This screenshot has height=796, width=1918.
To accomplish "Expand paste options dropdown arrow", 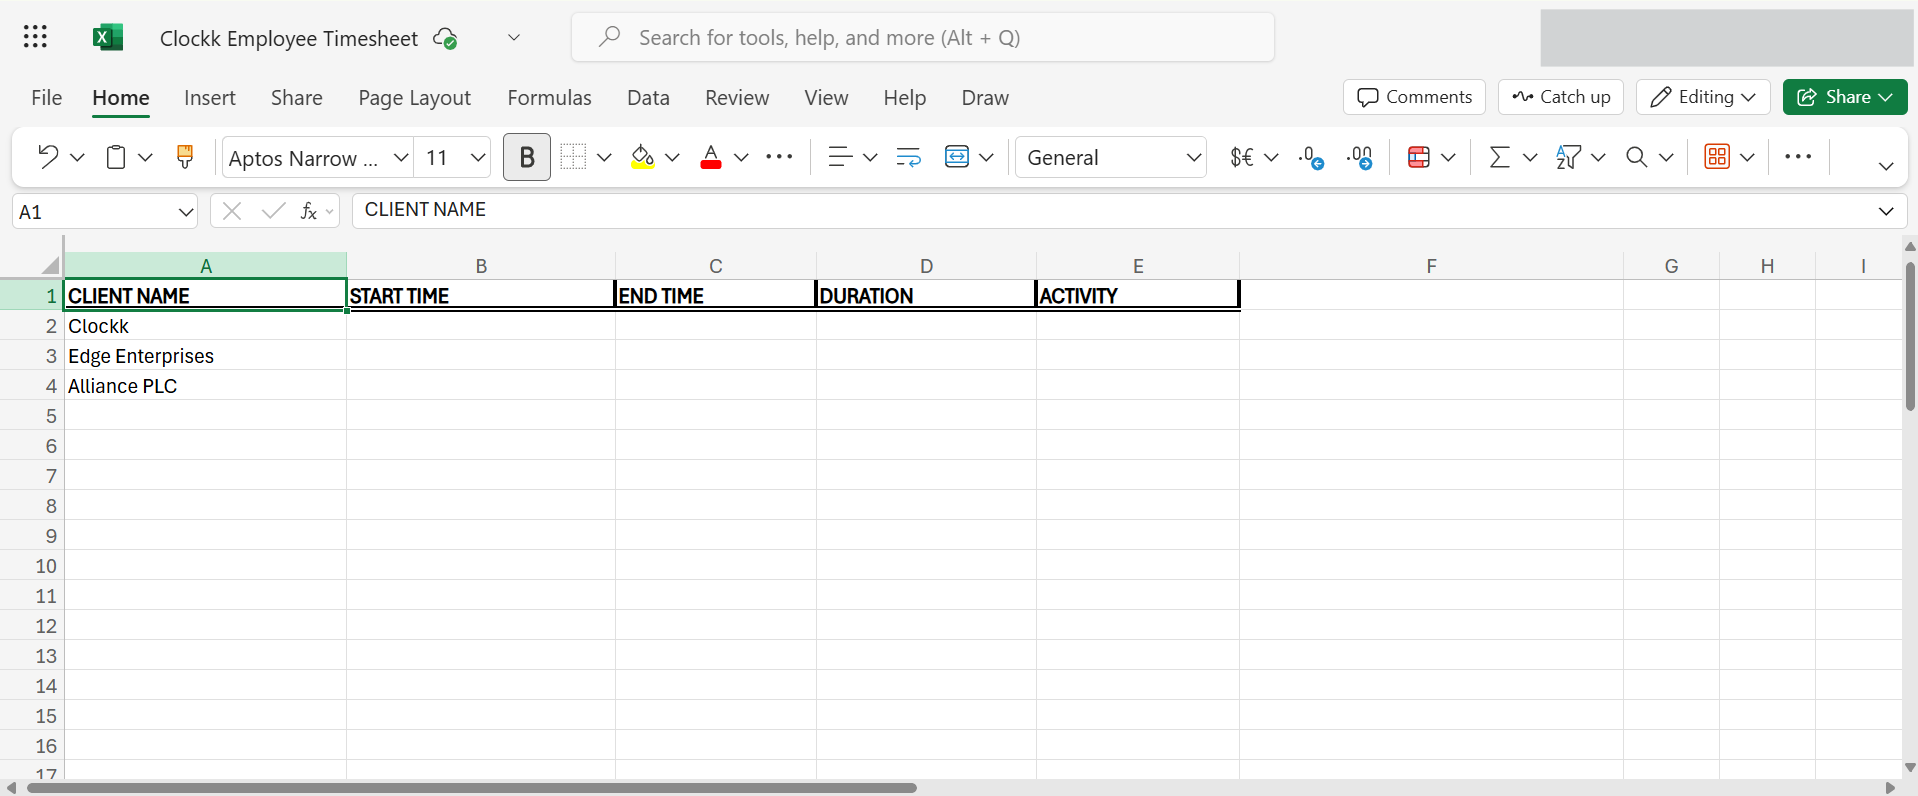I will pyautogui.click(x=145, y=157).
